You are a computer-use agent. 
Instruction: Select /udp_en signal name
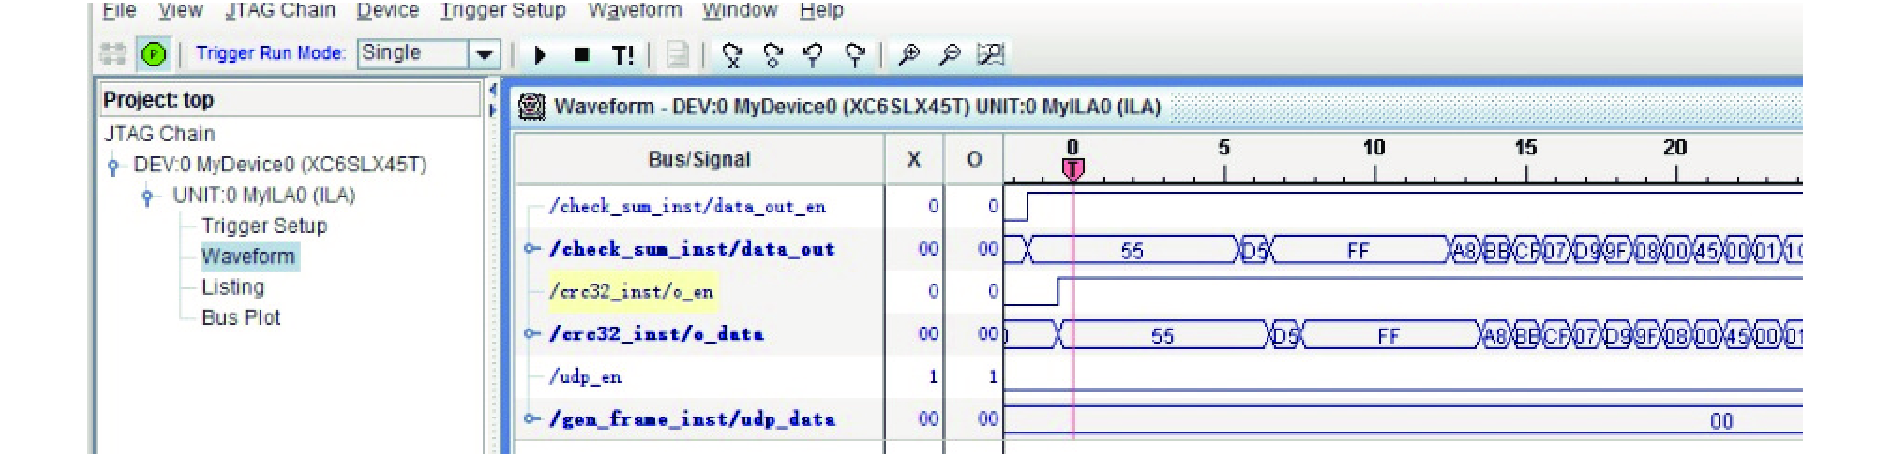tap(585, 377)
